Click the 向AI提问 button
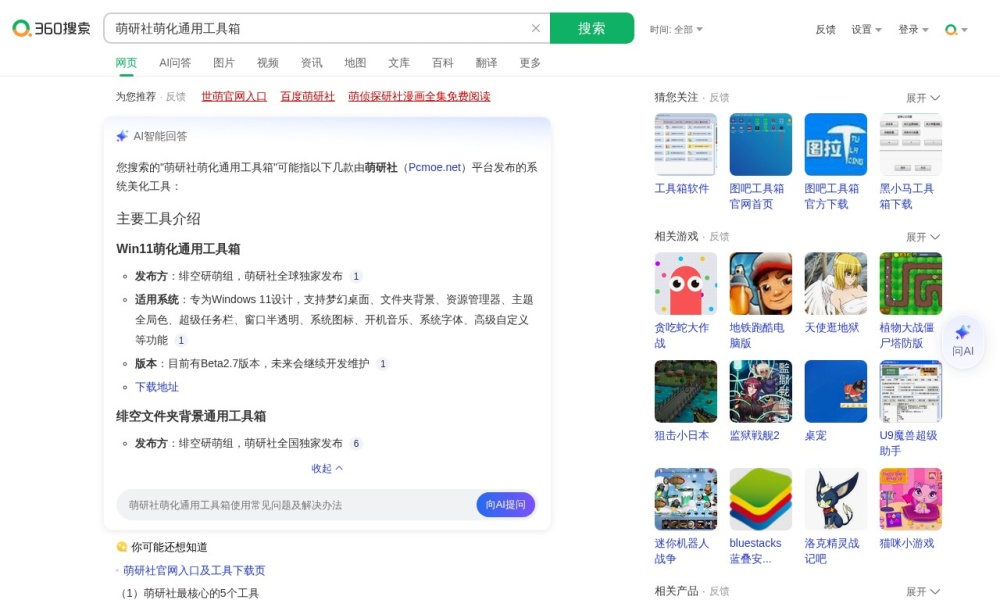 (506, 504)
